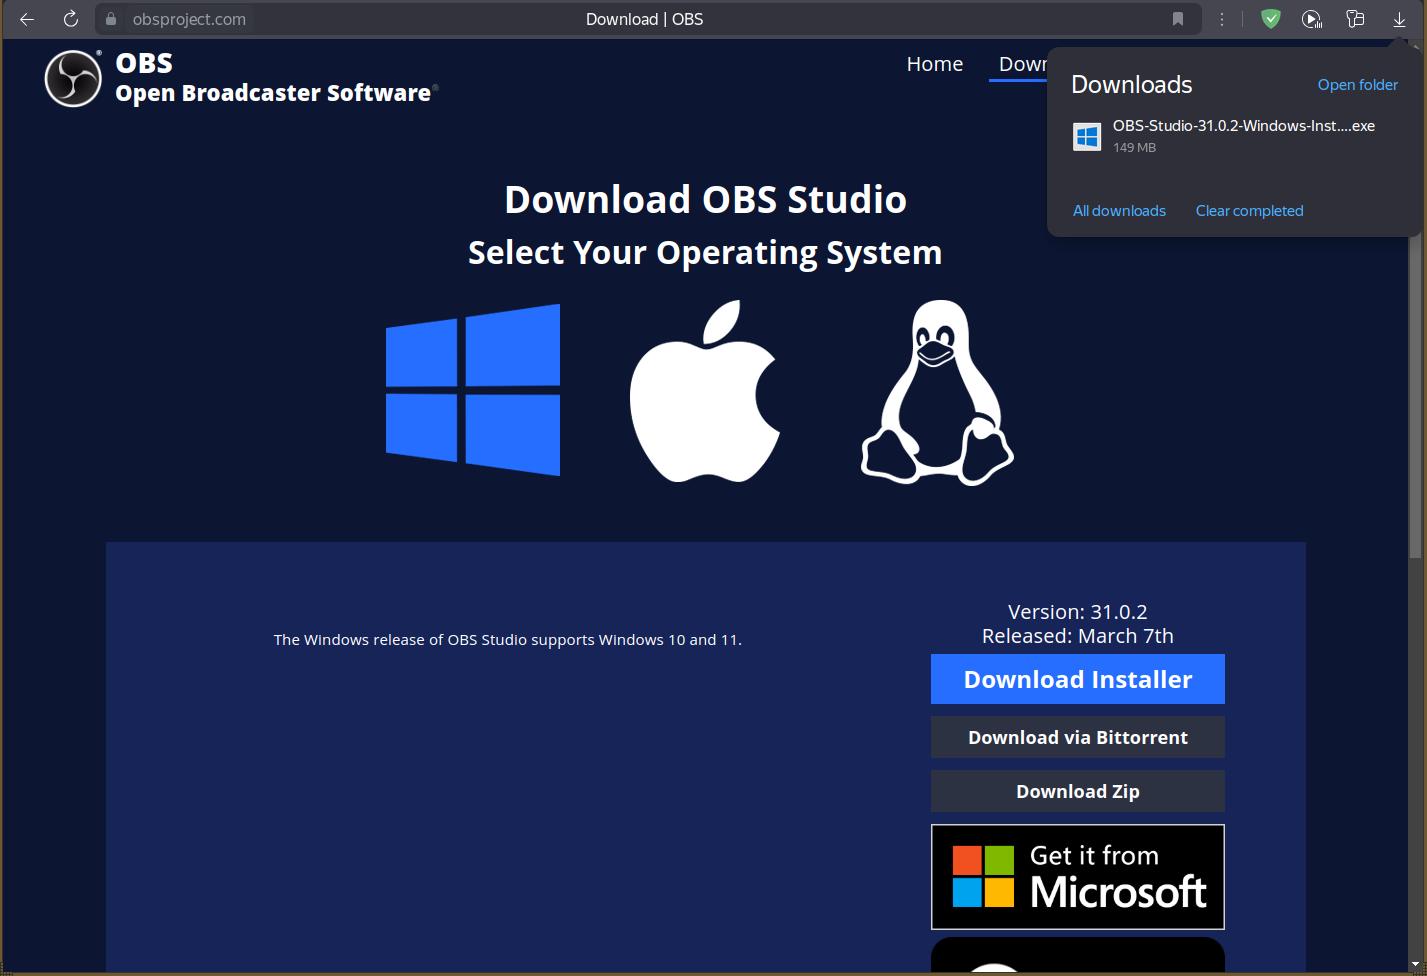Toggle the downloads toolbar icon
This screenshot has height=976, width=1427.
pos(1399,19)
